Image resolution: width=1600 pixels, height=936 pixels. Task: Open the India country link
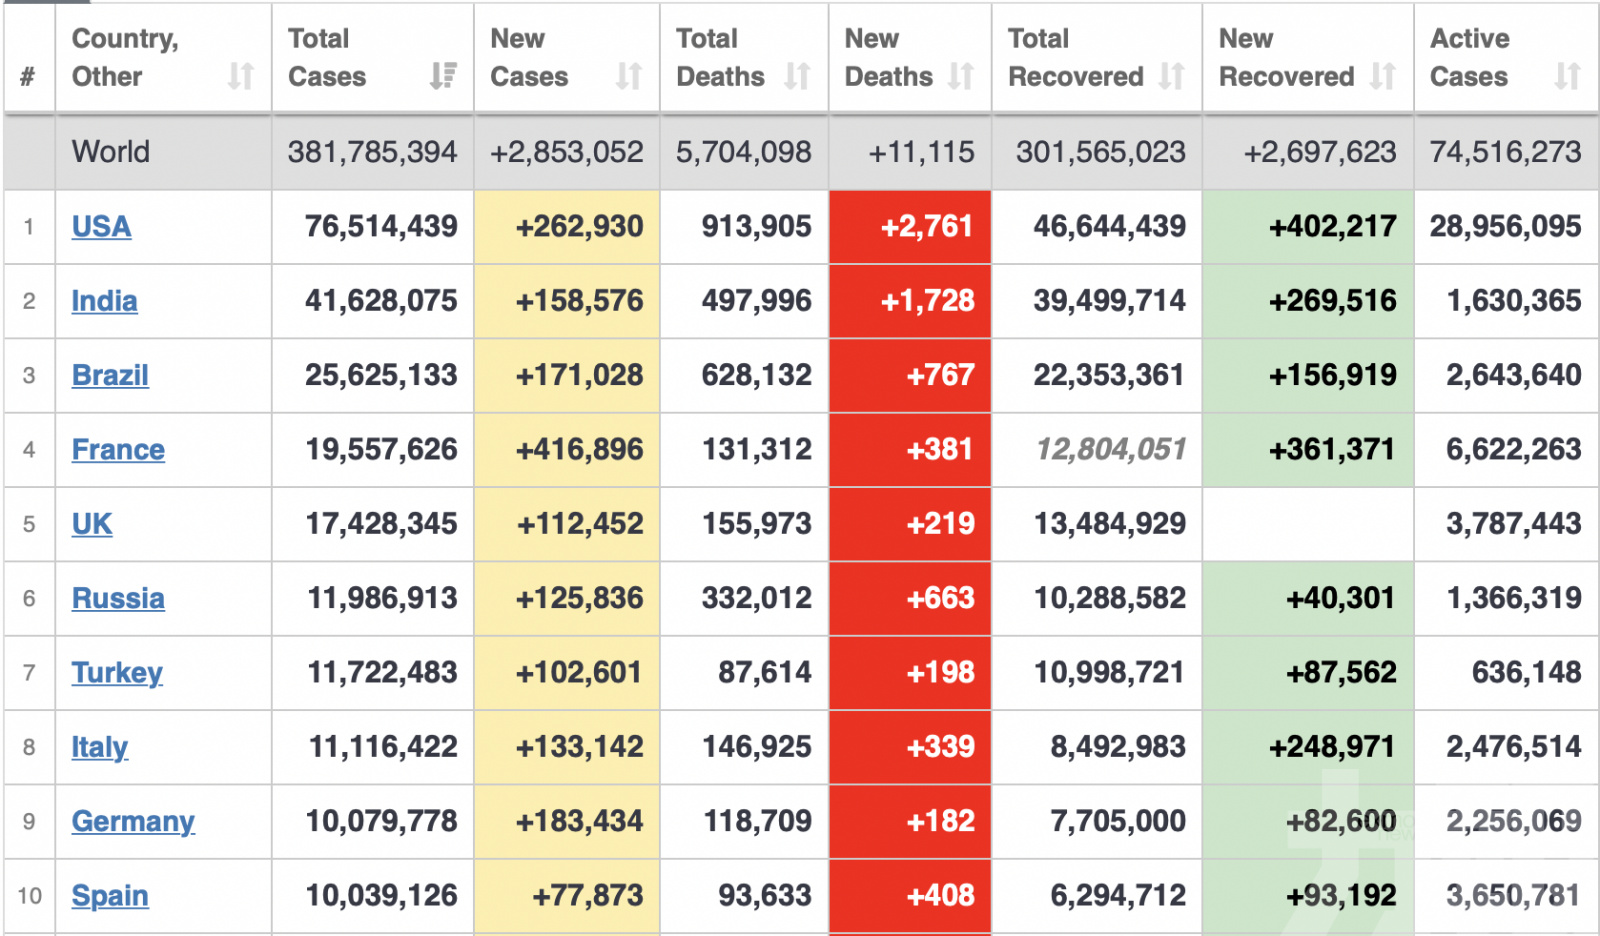click(104, 301)
